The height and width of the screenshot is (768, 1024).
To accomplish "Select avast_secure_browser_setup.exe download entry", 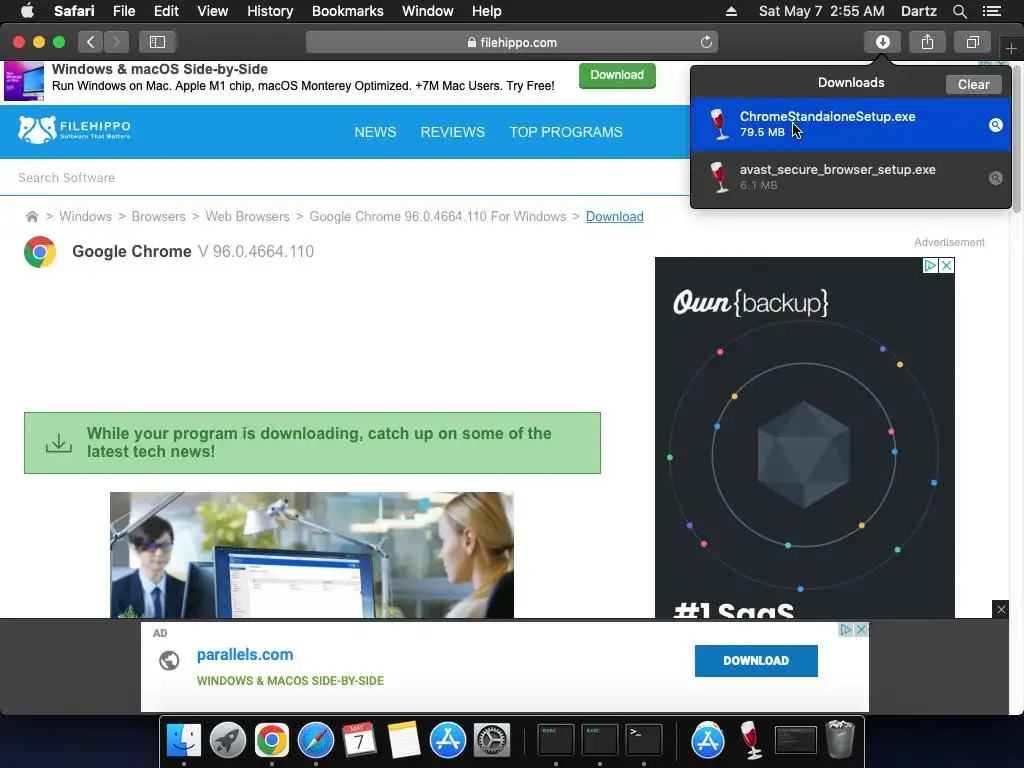I will pos(850,177).
